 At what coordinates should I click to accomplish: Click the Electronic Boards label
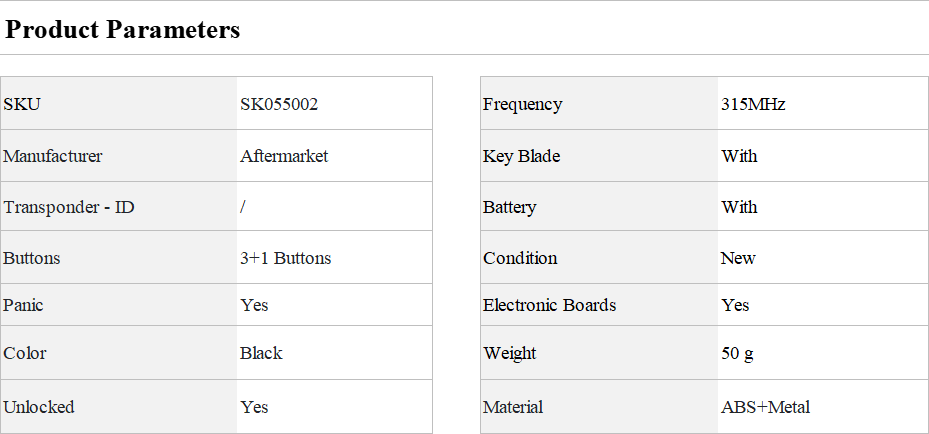pyautogui.click(x=550, y=305)
